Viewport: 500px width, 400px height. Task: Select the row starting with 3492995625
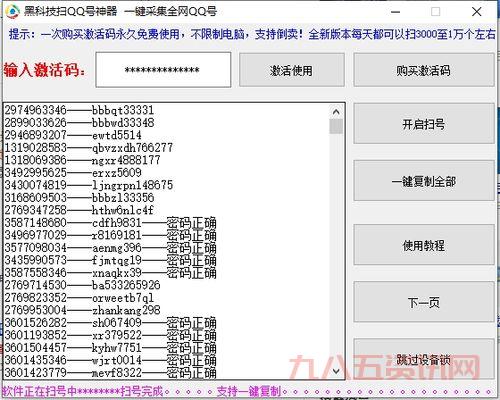(x=73, y=172)
